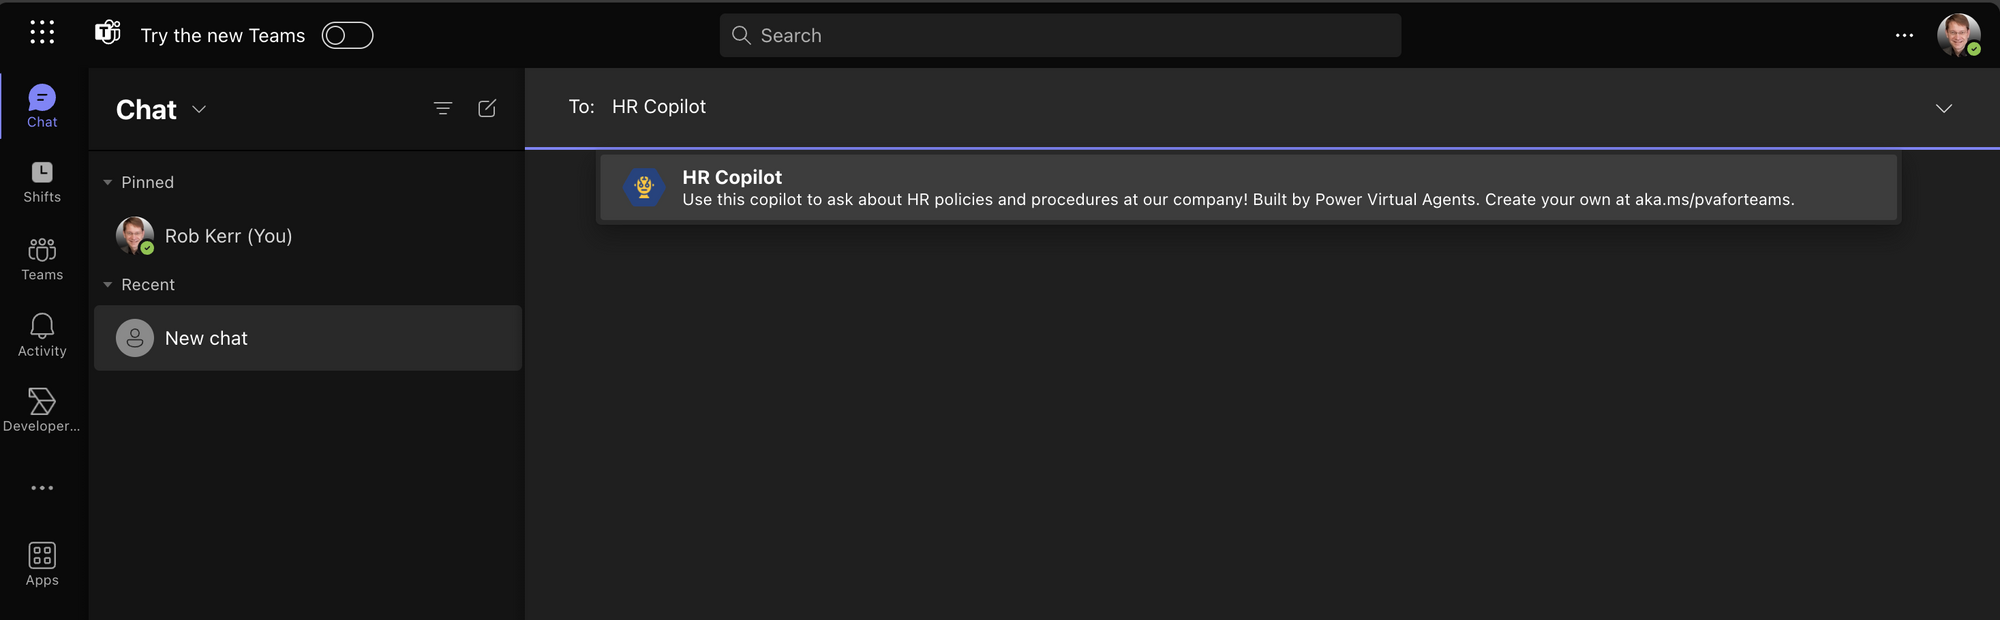Screen dimensions: 2000x620
Task: Go to Teams section in sidebar
Action: (x=42, y=259)
